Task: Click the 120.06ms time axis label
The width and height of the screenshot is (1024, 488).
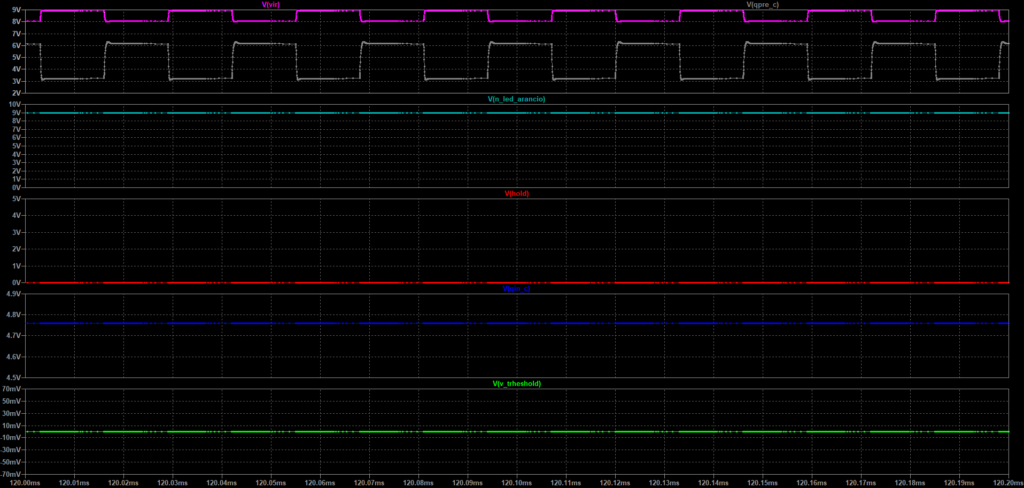Action: 320,483
